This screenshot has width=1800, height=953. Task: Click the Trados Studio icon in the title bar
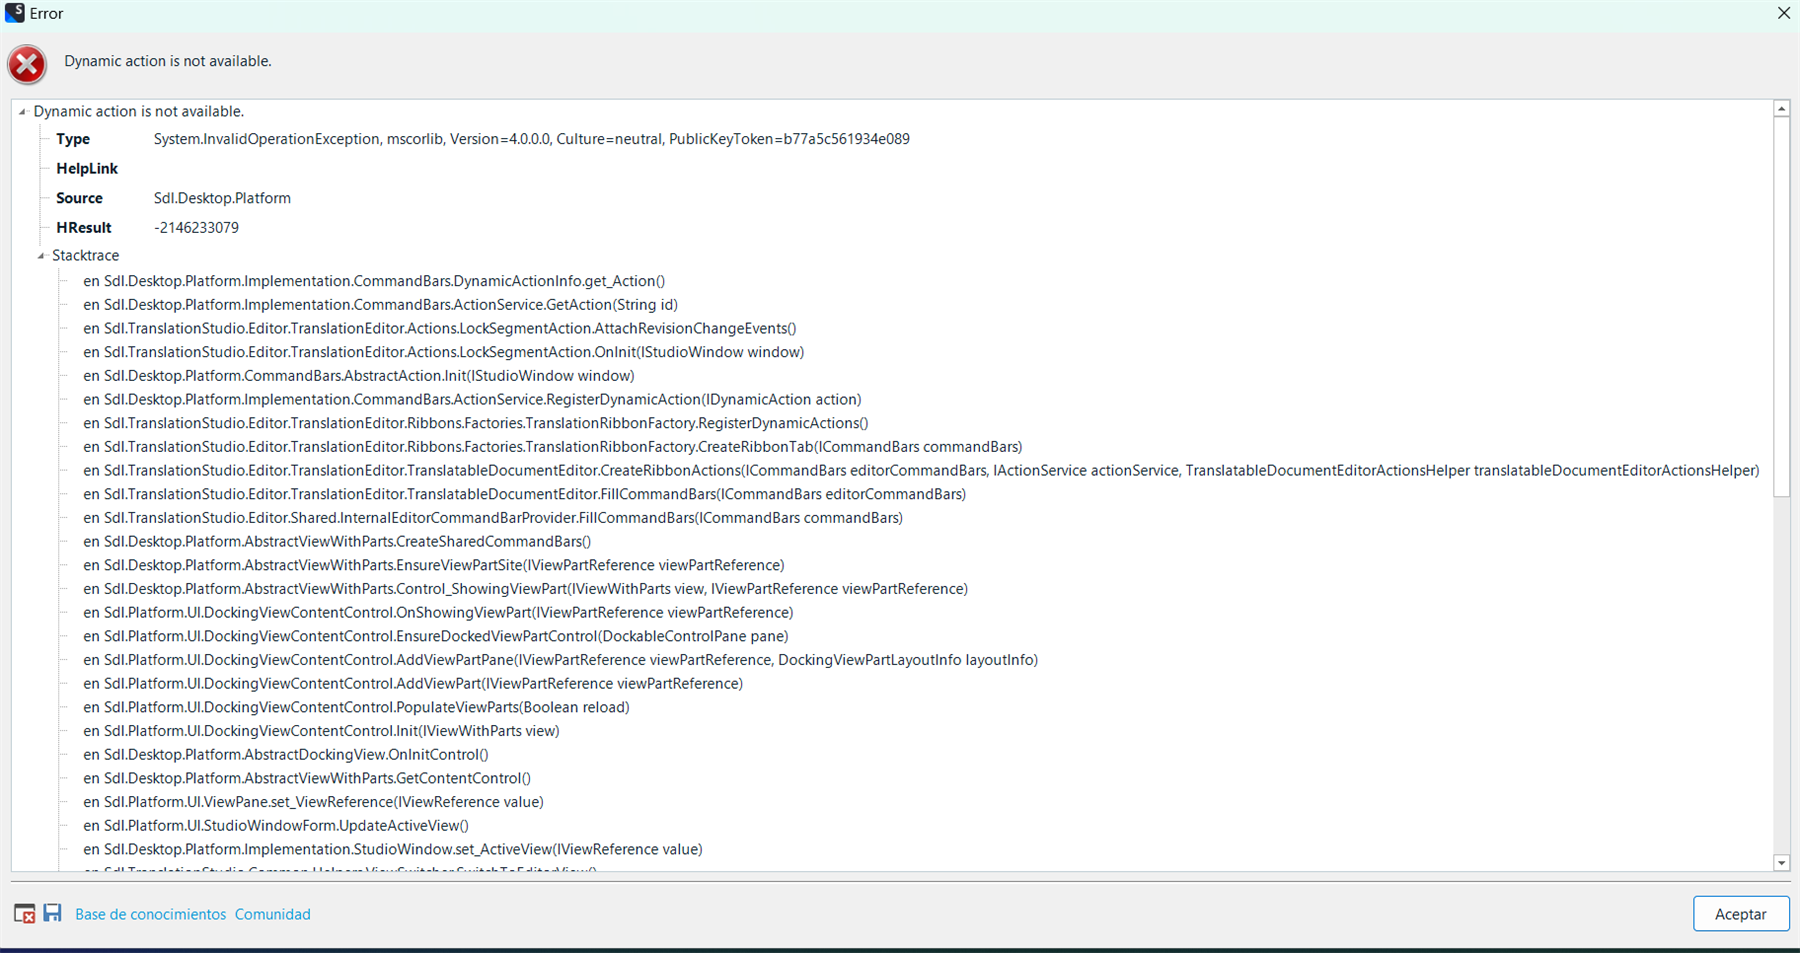pos(13,13)
